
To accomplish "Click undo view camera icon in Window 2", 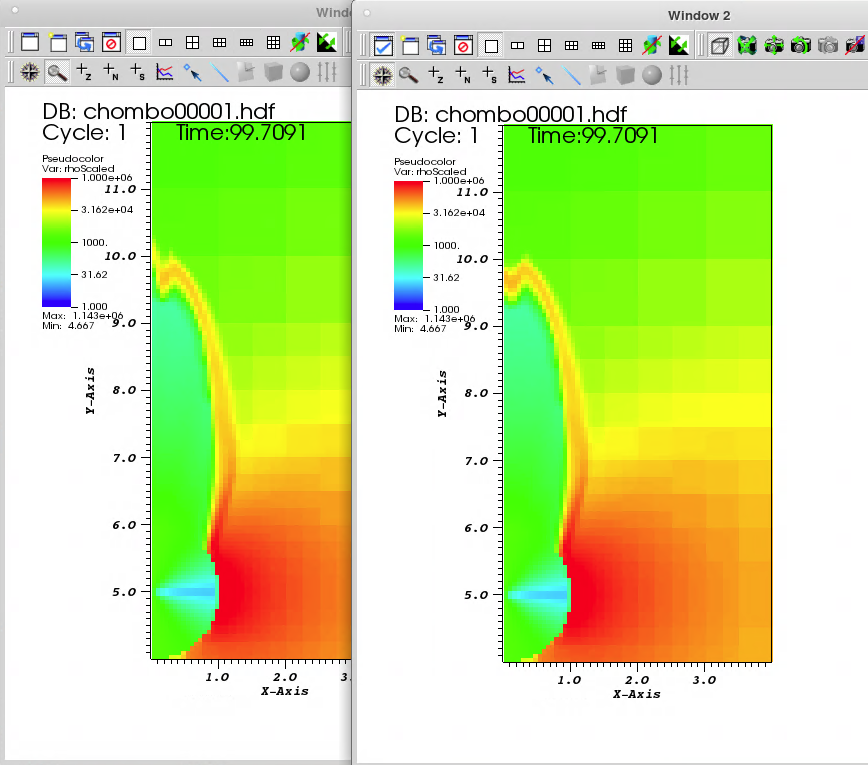I will click(x=800, y=45).
